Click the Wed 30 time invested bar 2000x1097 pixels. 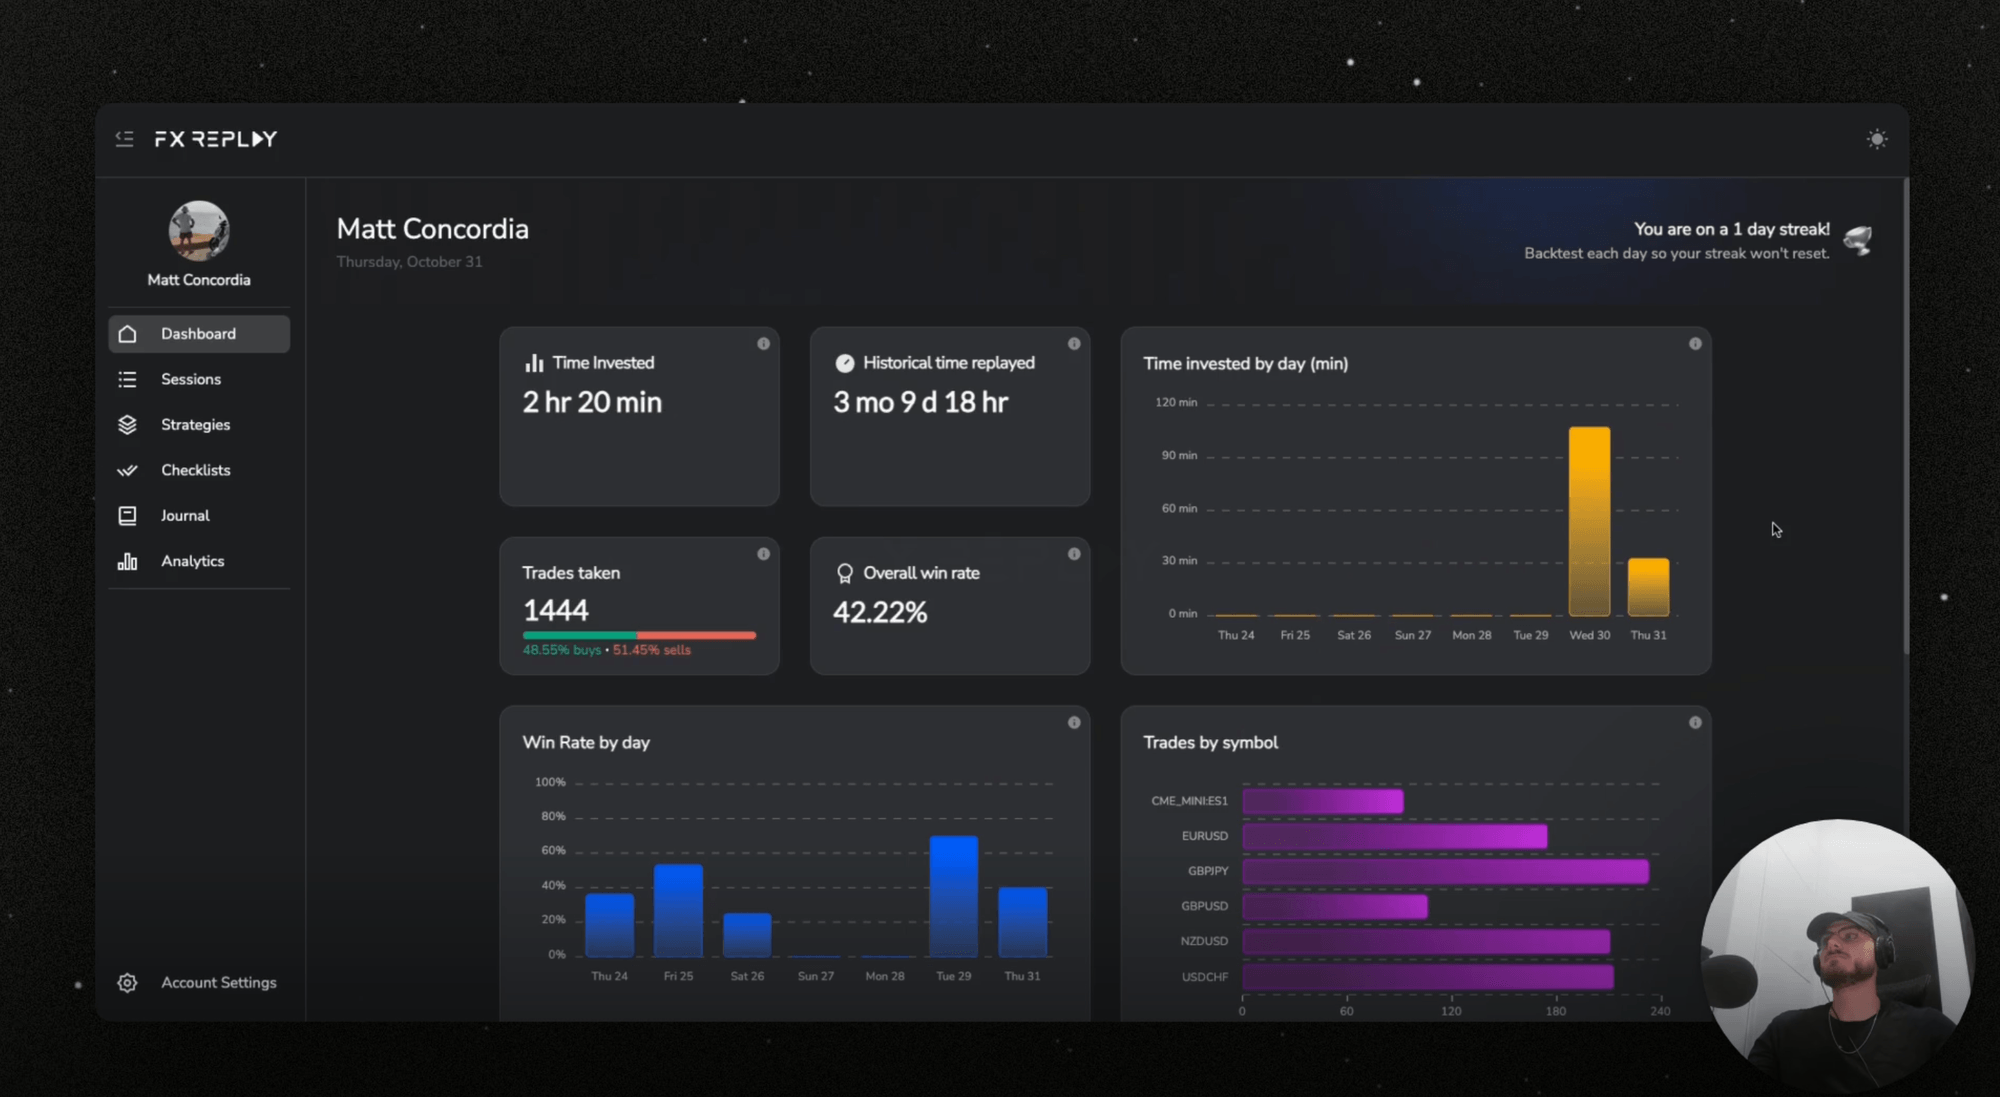point(1589,522)
